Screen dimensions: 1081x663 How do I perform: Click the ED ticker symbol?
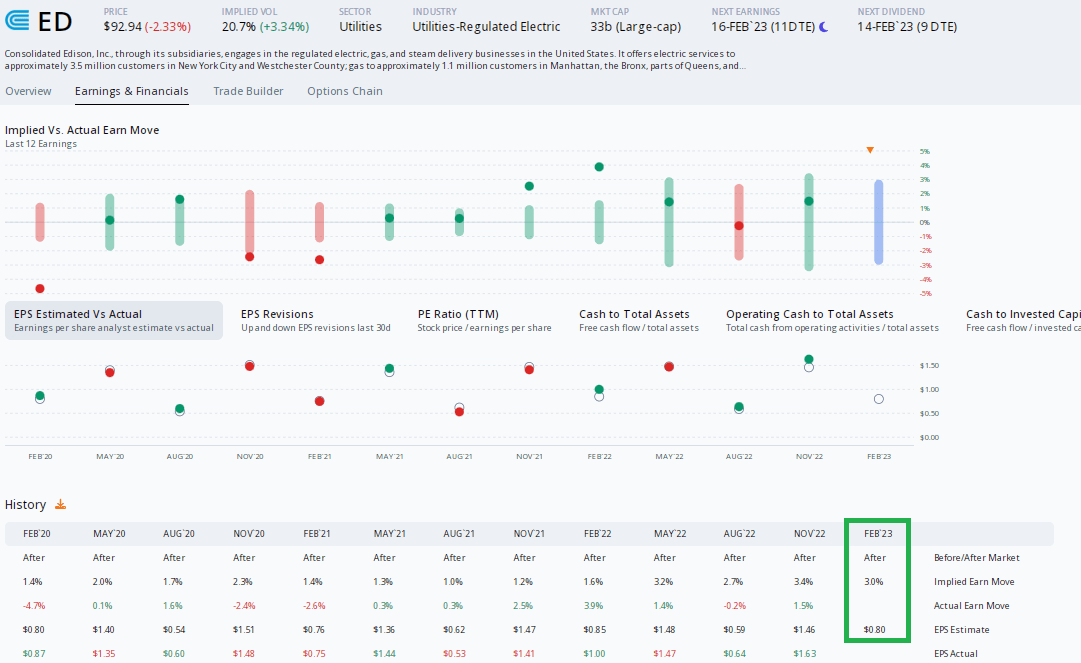(55, 22)
